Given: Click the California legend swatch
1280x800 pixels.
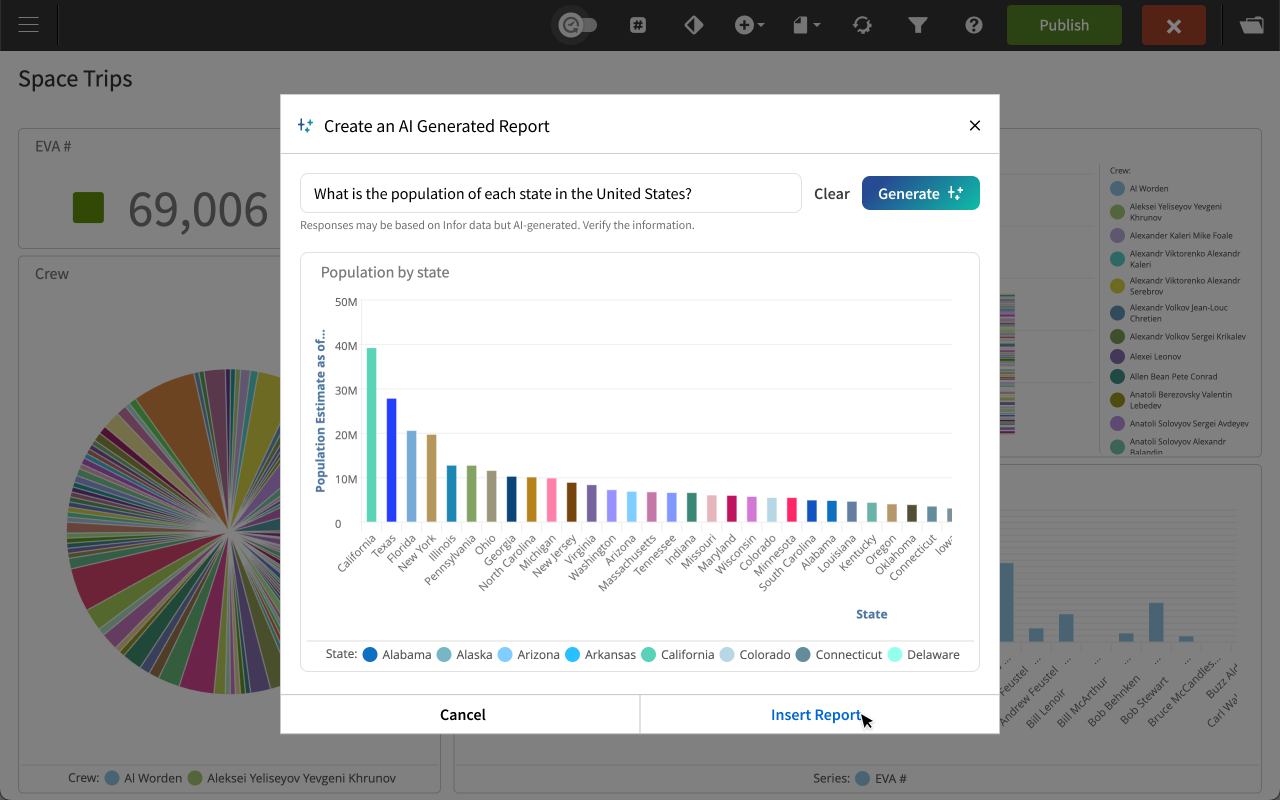Looking at the screenshot, I should point(649,655).
